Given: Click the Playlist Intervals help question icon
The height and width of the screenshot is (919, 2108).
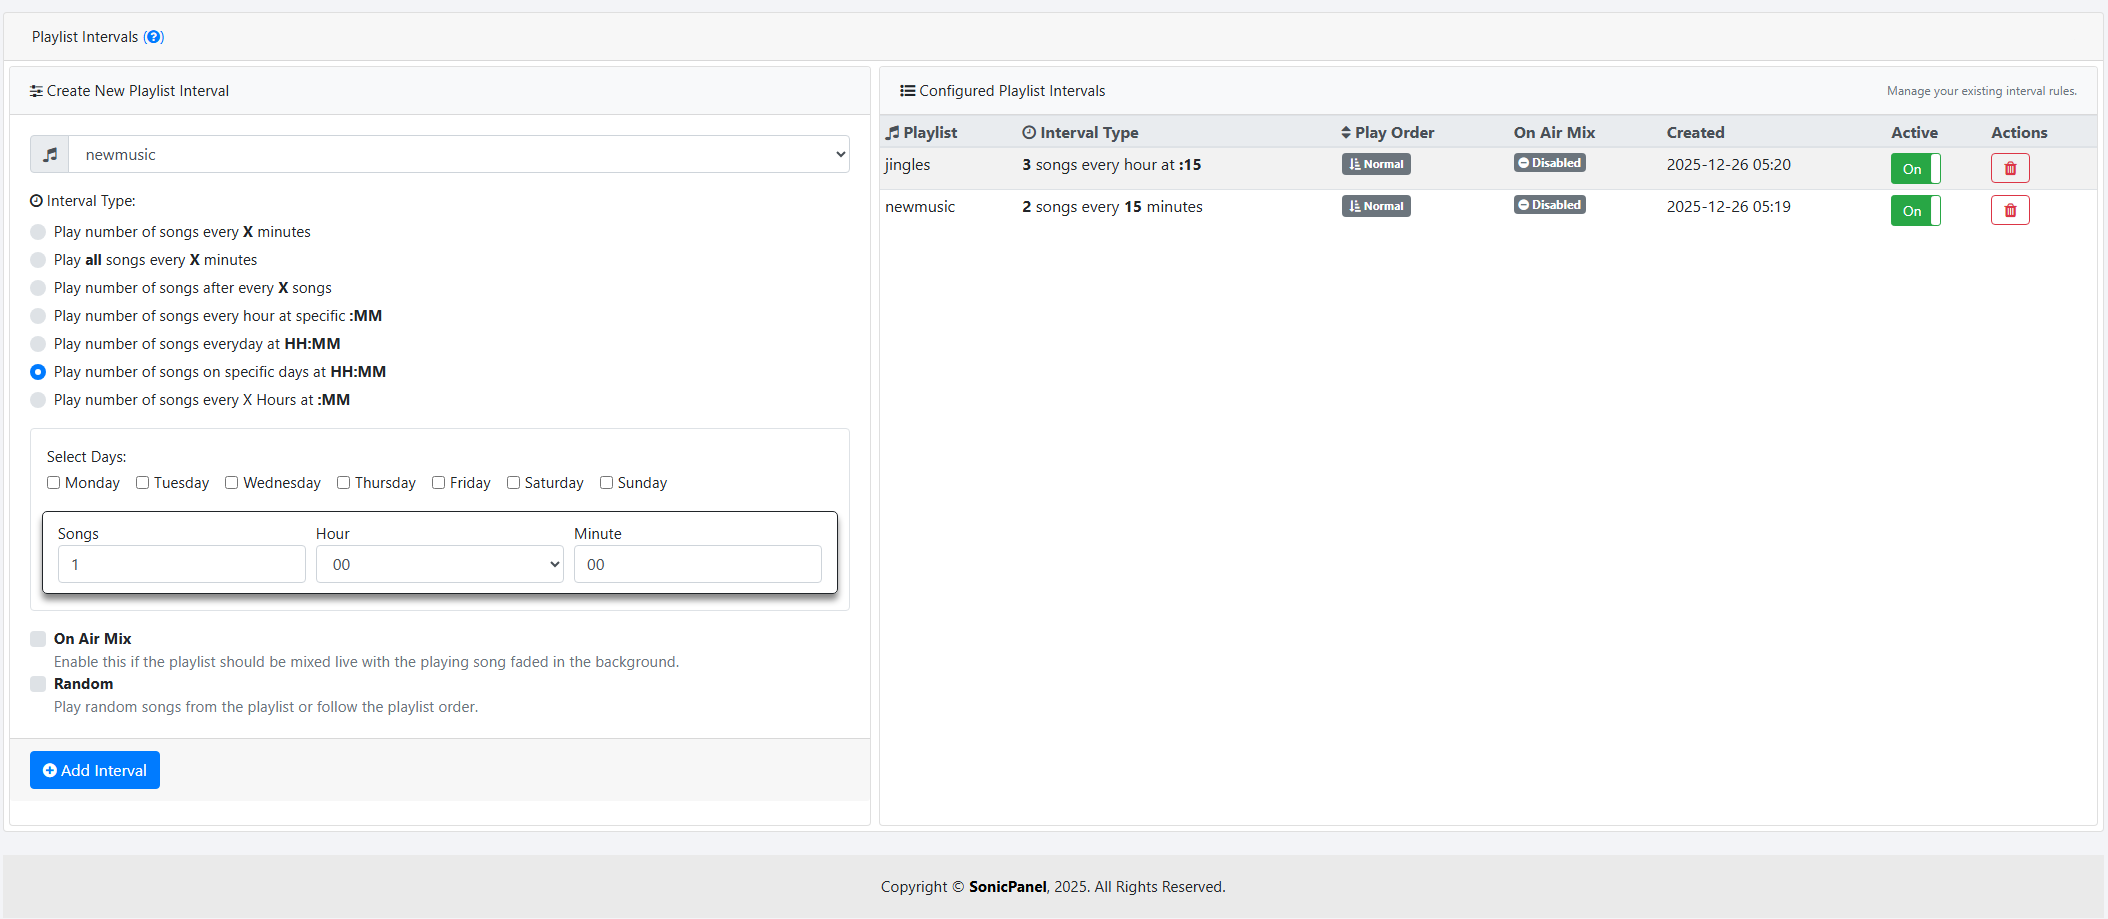Looking at the screenshot, I should point(153,37).
